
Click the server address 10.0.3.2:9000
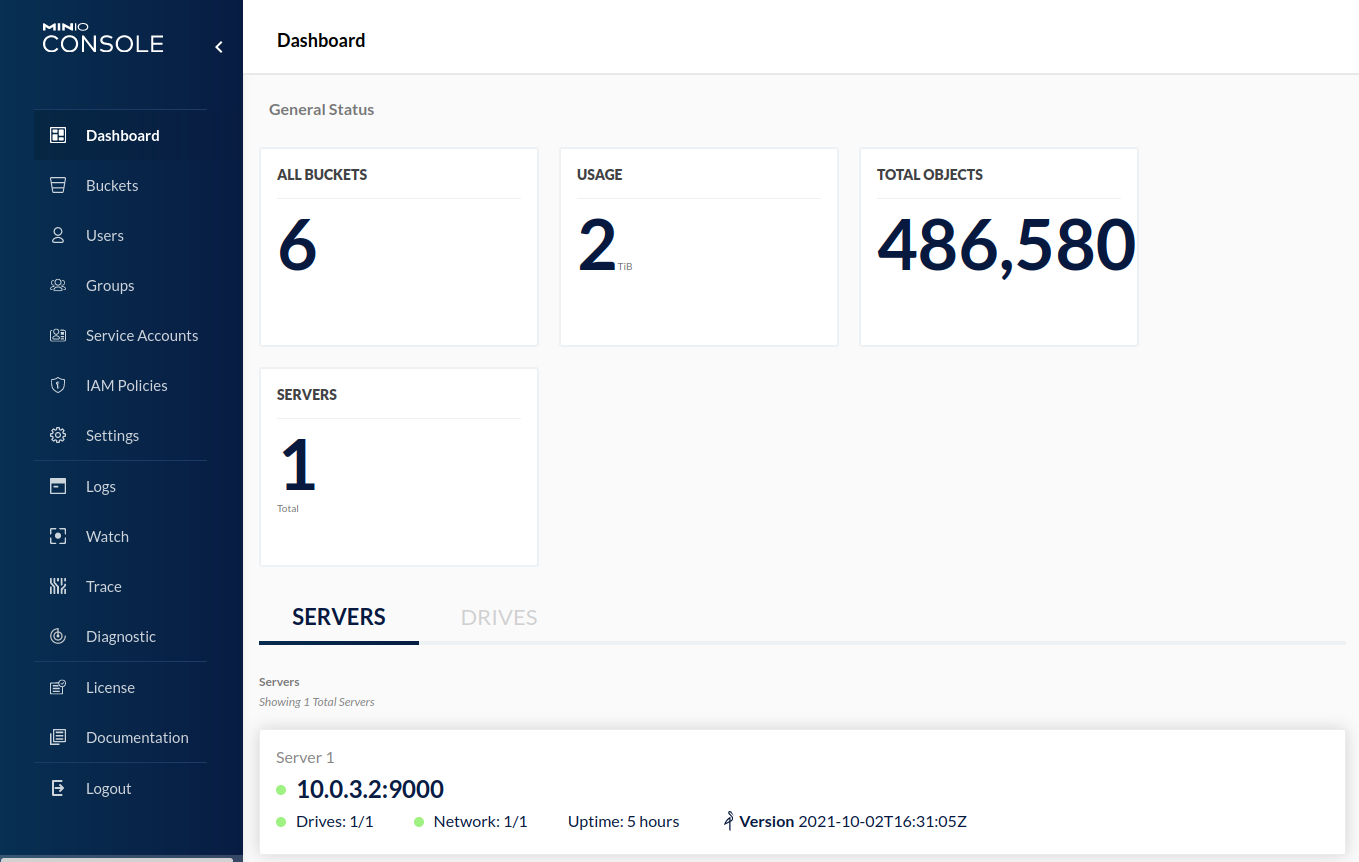370,788
